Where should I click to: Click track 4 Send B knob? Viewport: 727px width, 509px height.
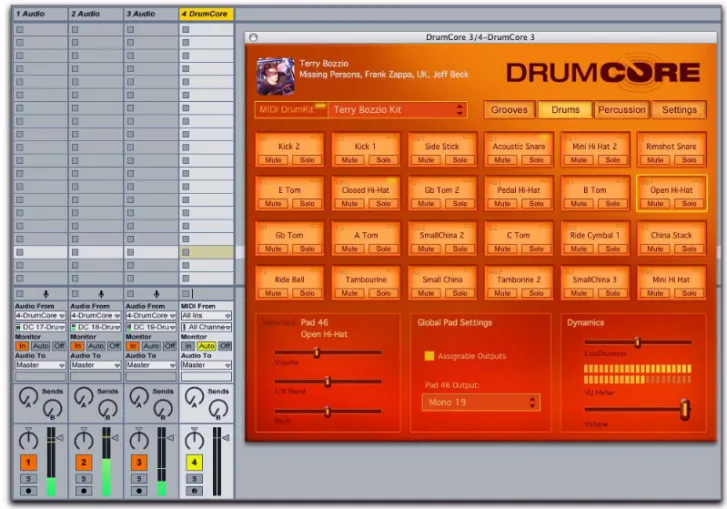click(218, 410)
